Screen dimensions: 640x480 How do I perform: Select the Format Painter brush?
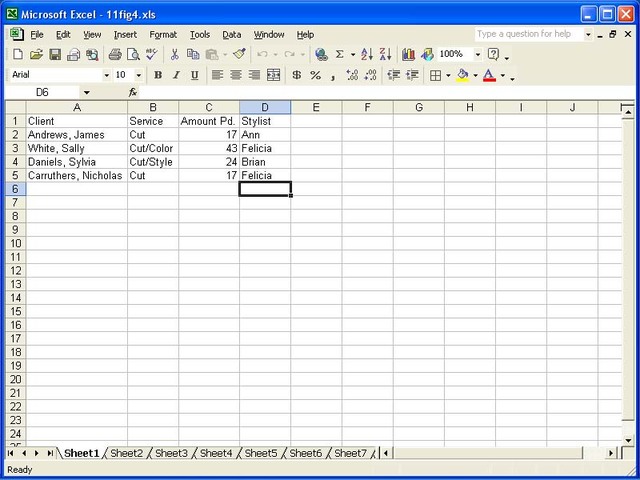tap(239, 54)
